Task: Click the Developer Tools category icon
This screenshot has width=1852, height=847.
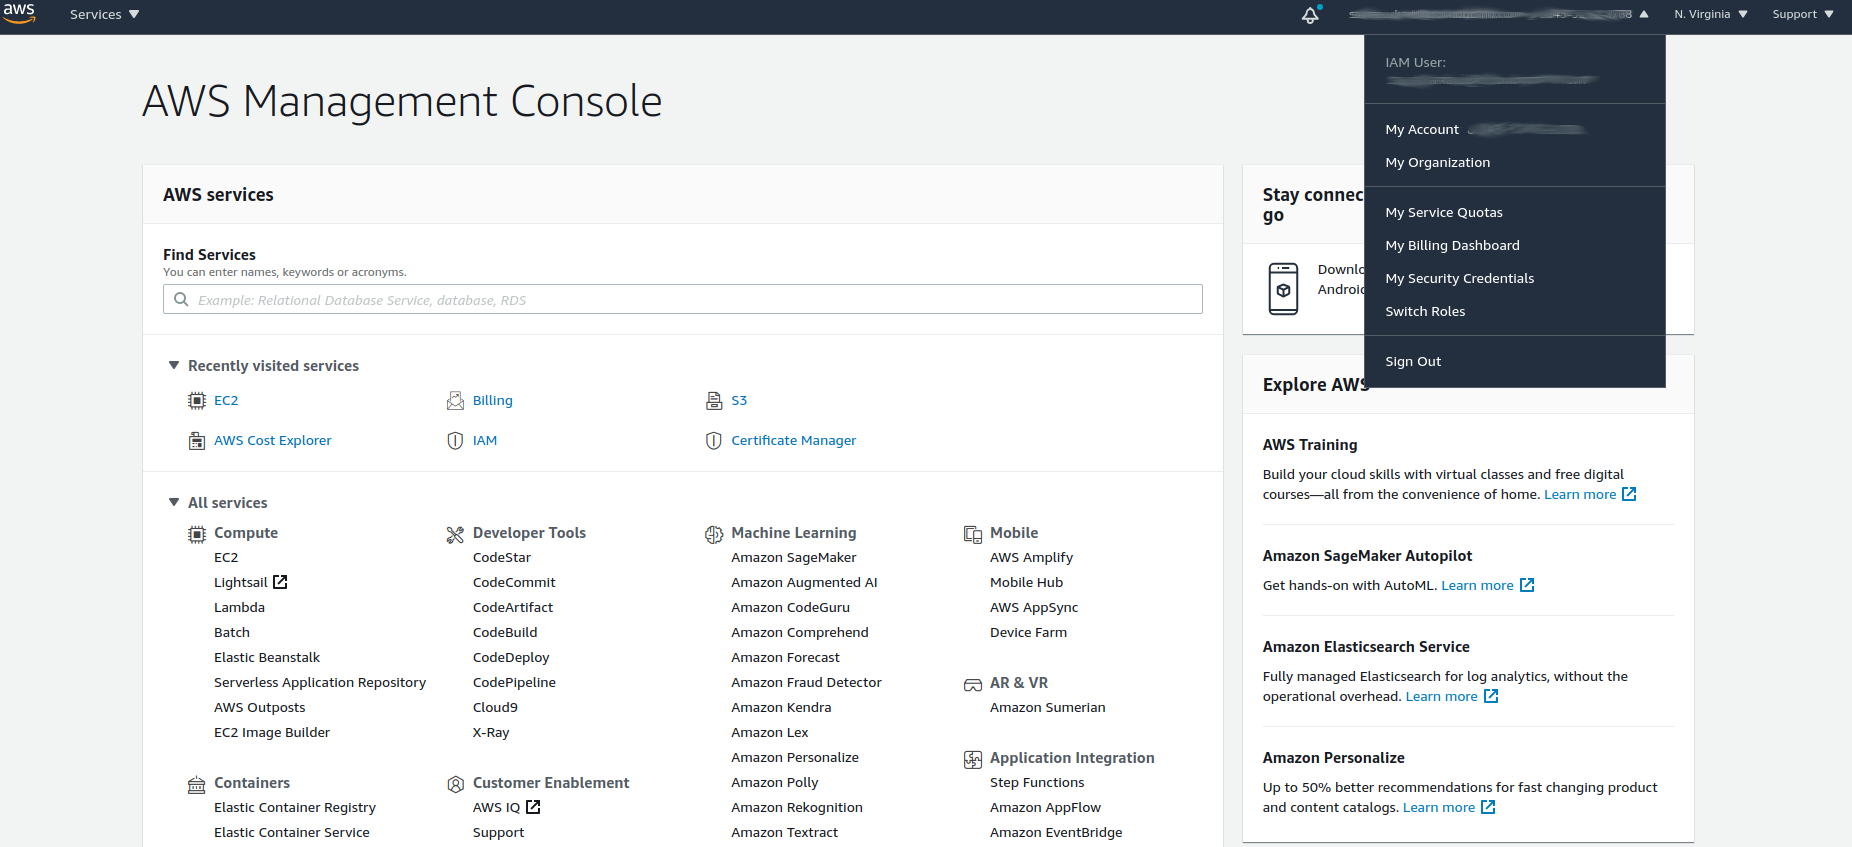Action: point(455,534)
